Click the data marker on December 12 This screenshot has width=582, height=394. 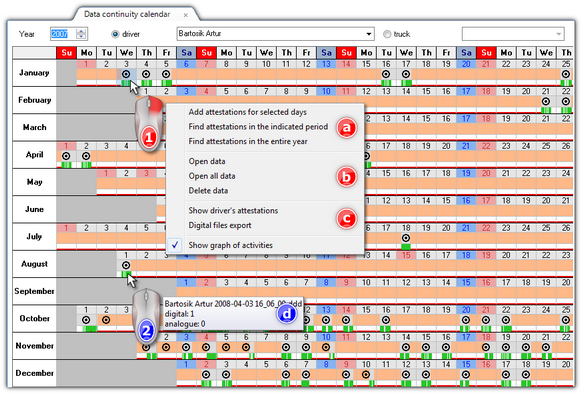click(406, 374)
